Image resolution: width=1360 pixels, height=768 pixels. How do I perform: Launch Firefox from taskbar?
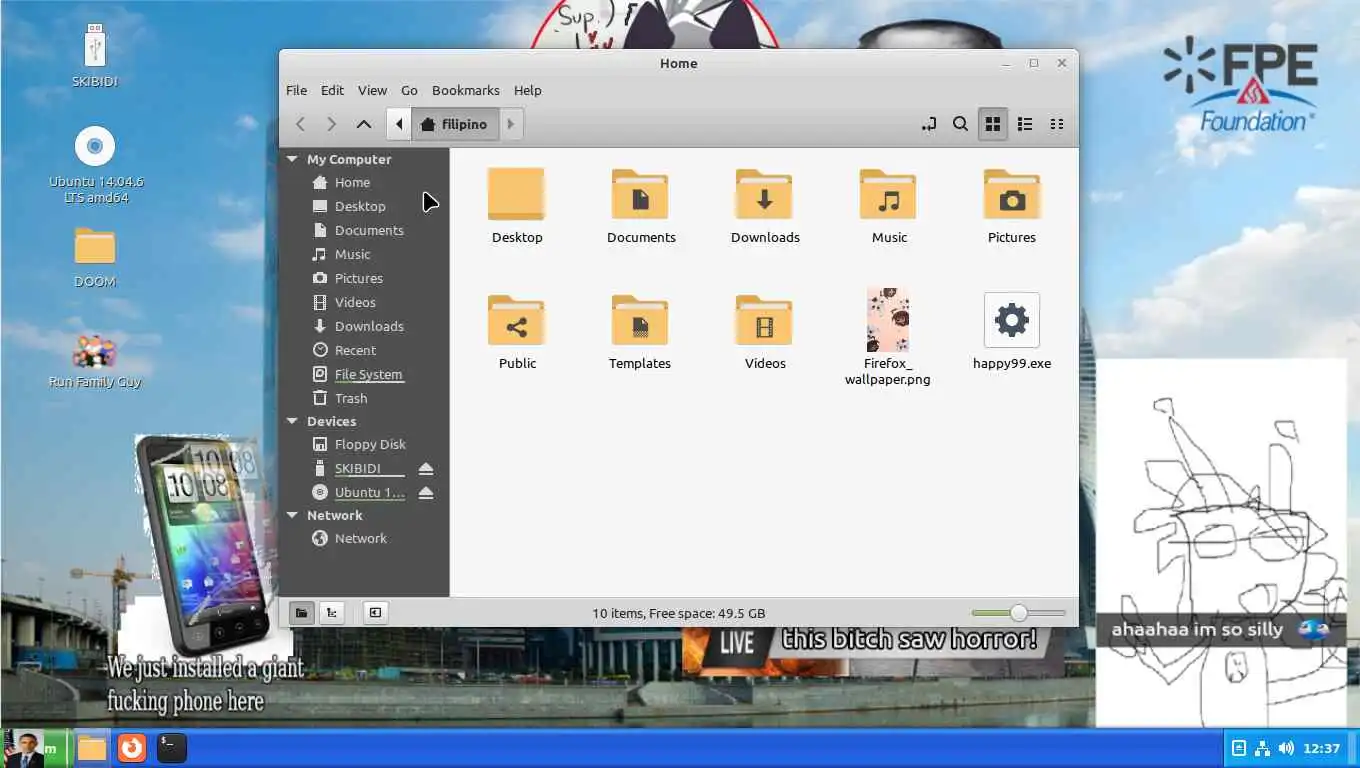(132, 748)
